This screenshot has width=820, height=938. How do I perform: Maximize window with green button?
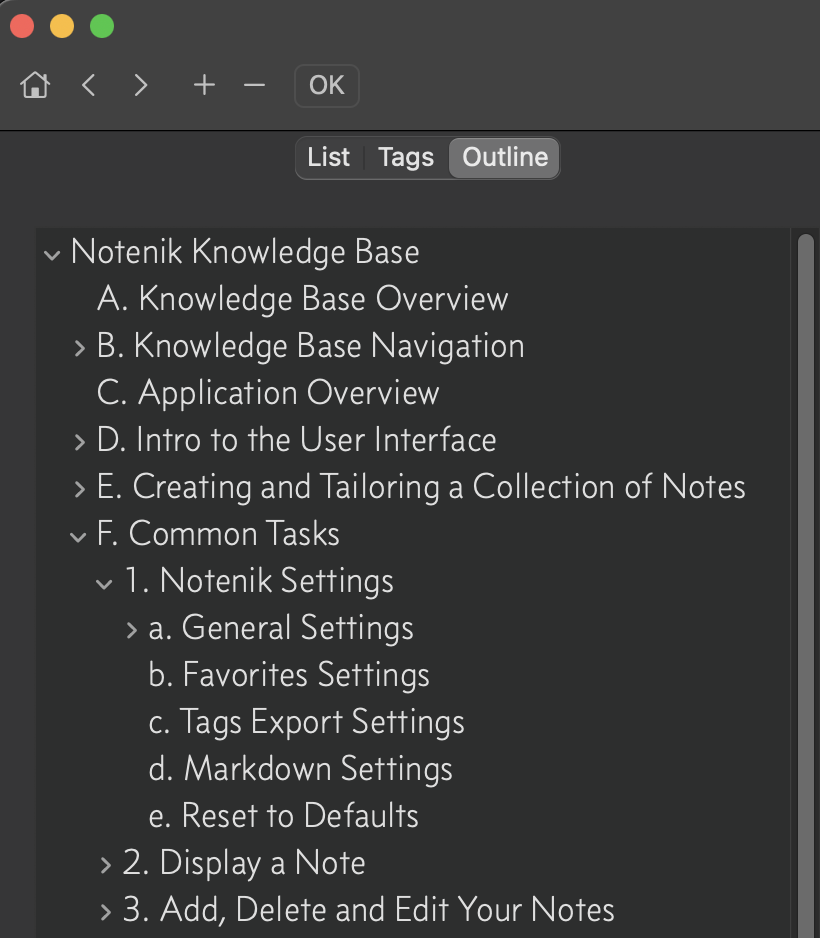[x=102, y=26]
